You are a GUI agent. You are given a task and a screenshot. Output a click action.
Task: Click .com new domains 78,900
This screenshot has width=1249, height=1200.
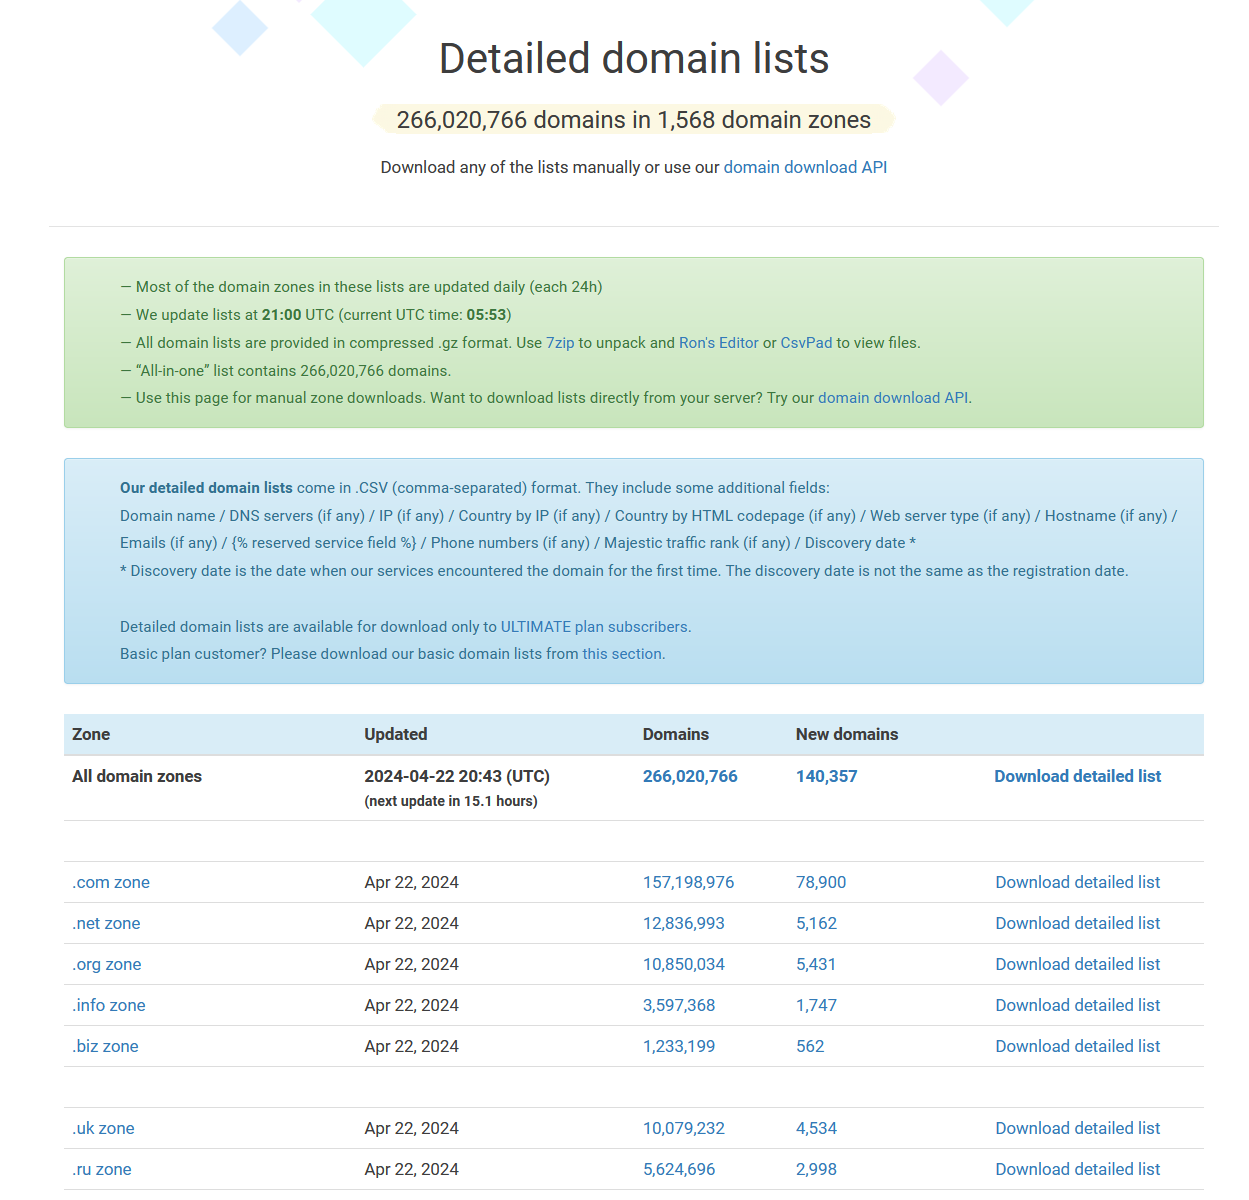point(821,882)
